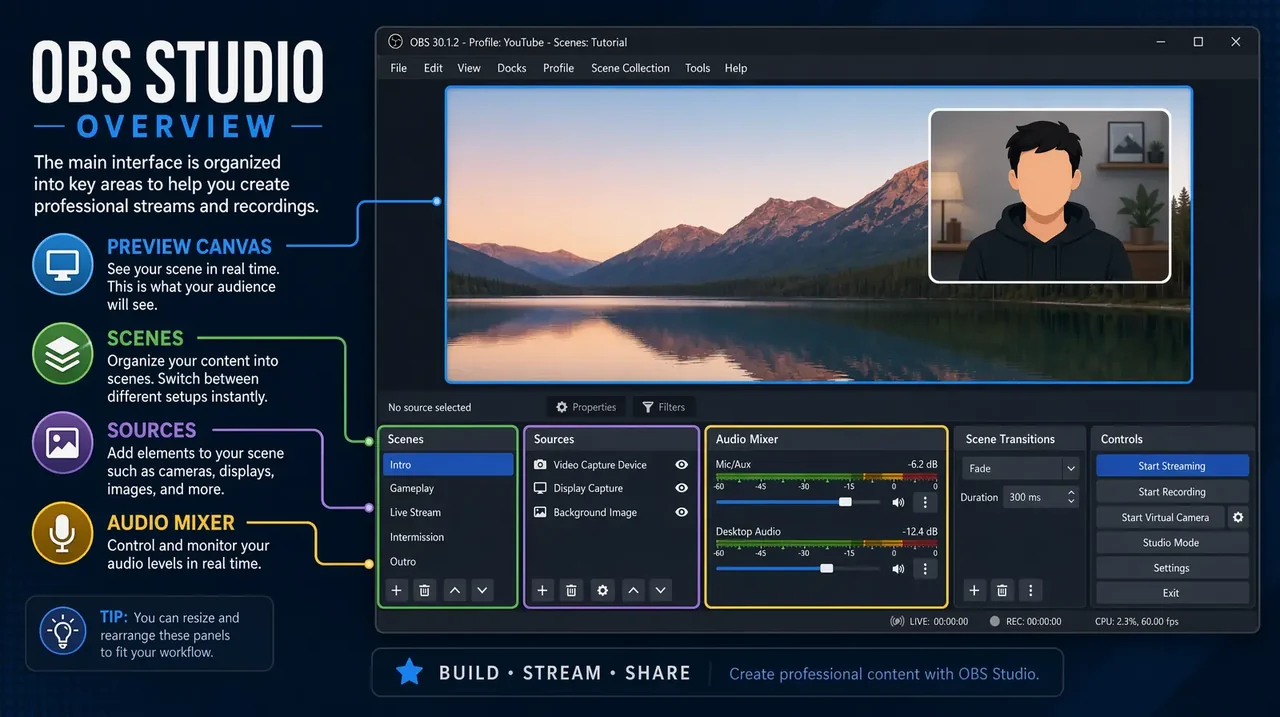Open virtual camera settings gear icon
Image resolution: width=1280 pixels, height=717 pixels.
1238,517
